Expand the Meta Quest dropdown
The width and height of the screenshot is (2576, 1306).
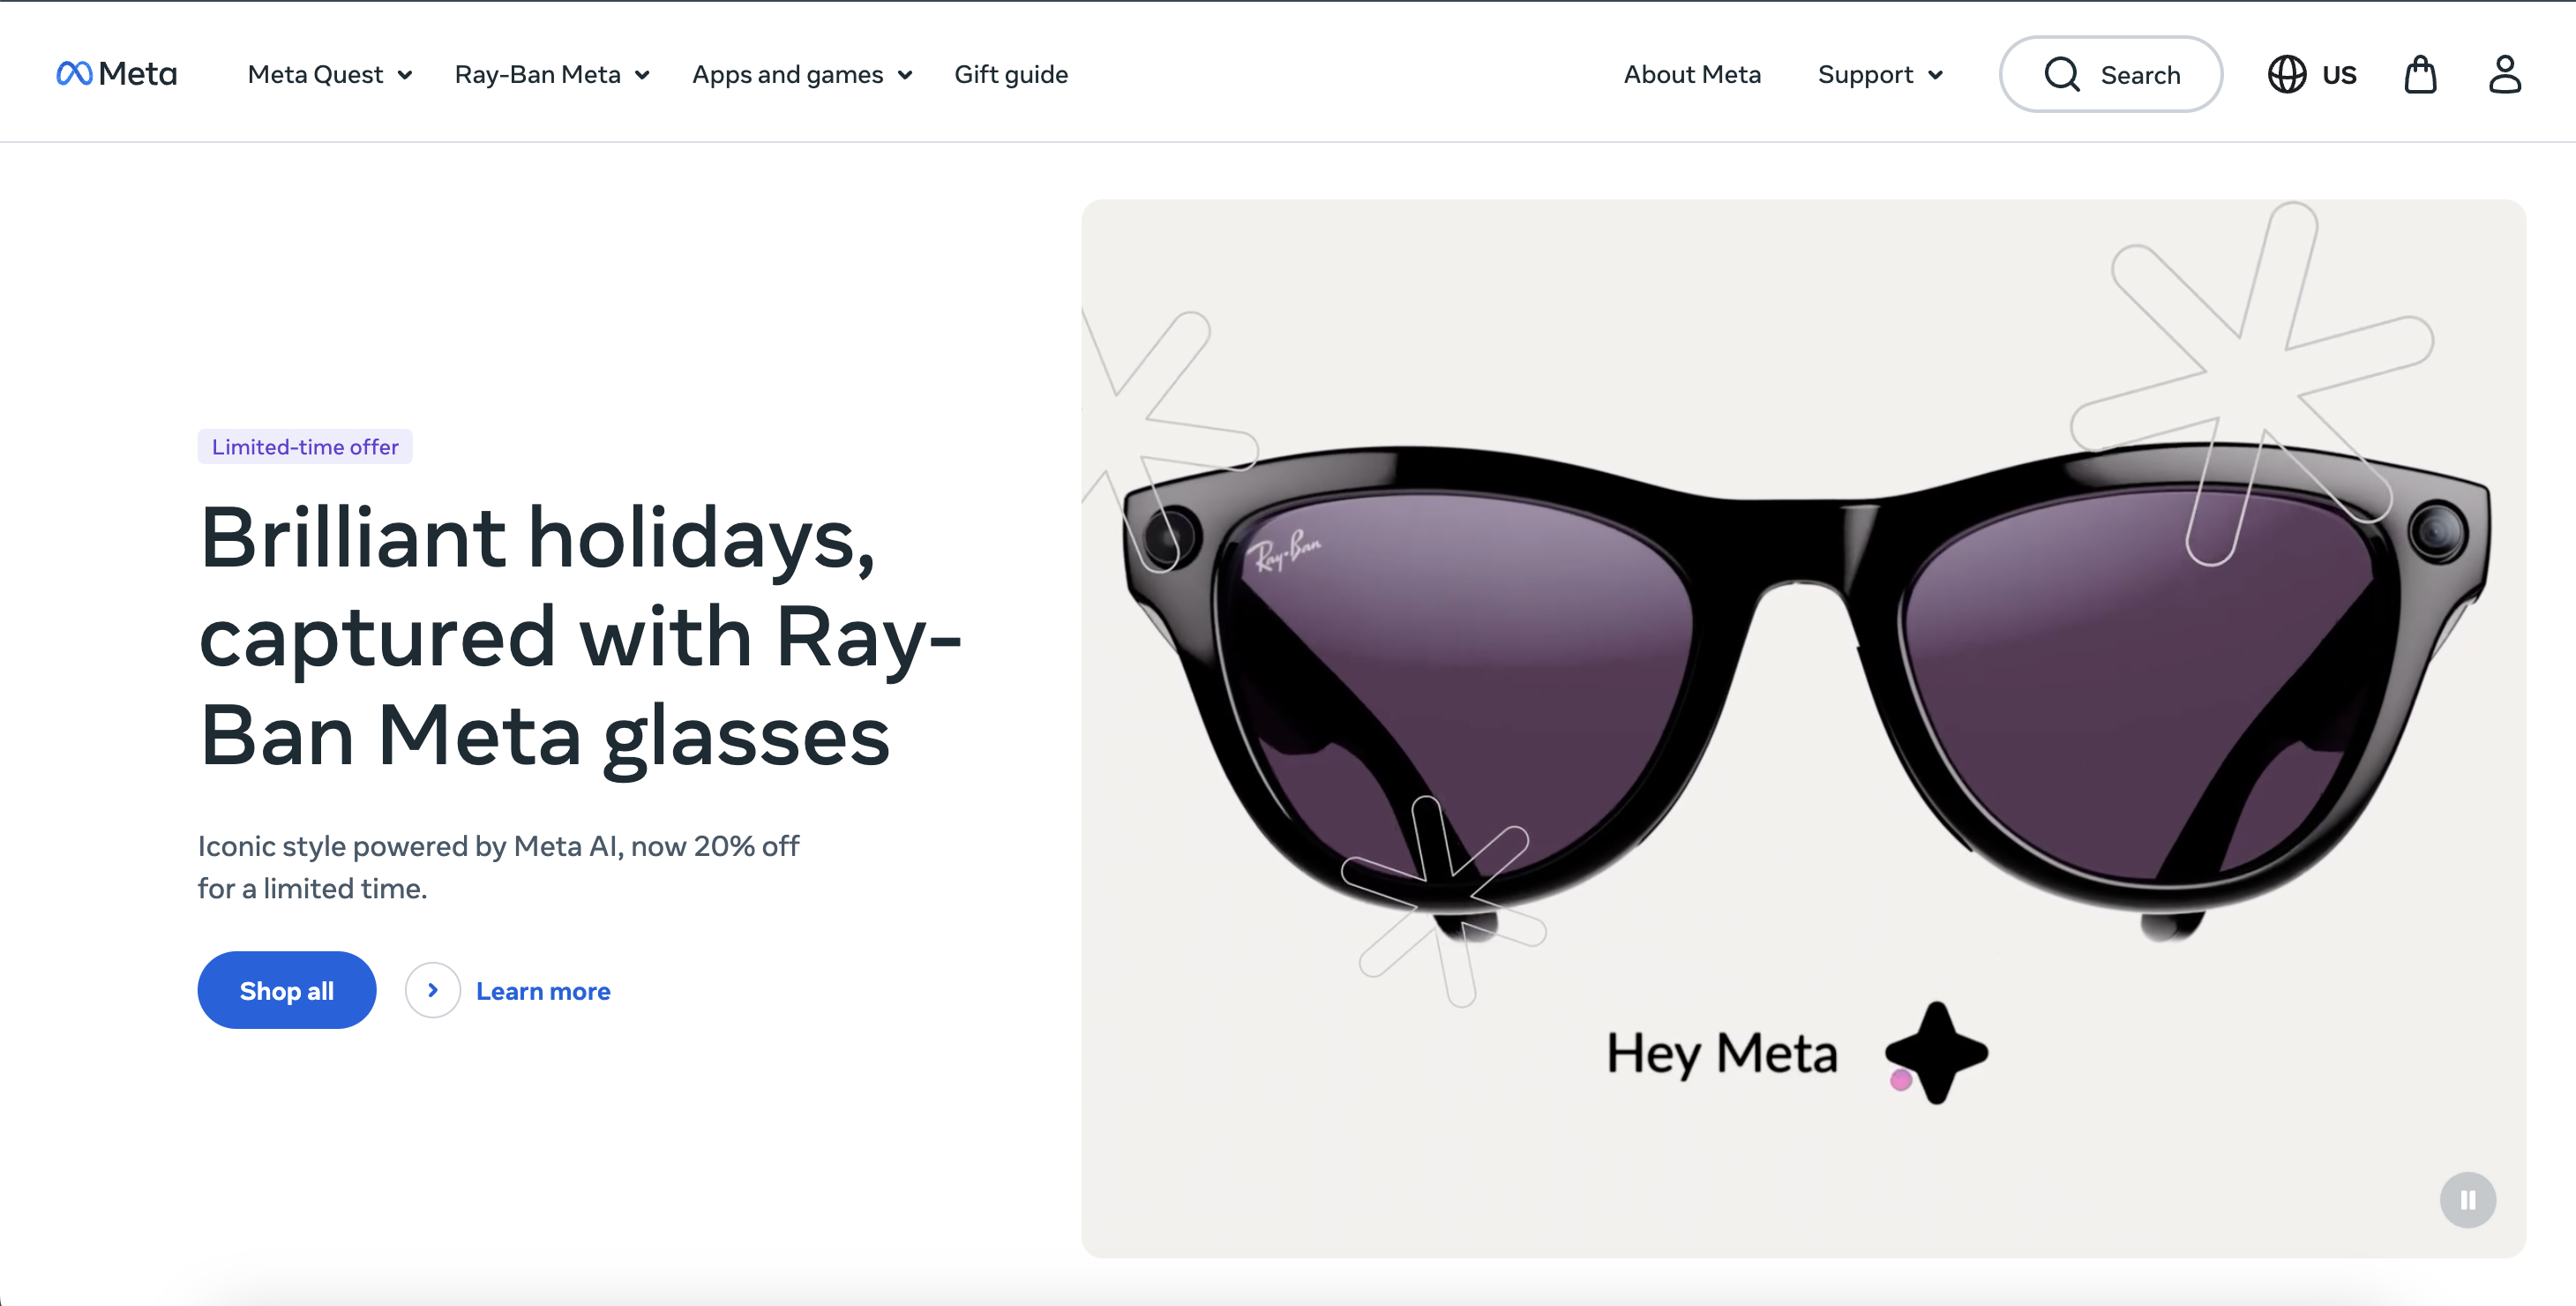point(330,74)
